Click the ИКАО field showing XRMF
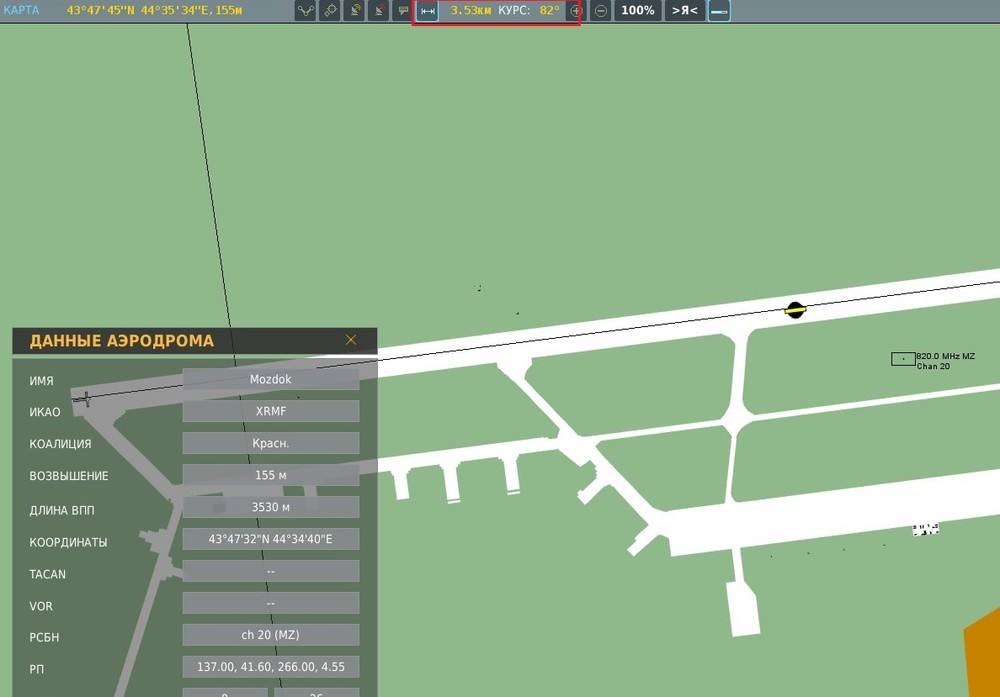This screenshot has height=697, width=1000. [x=270, y=411]
